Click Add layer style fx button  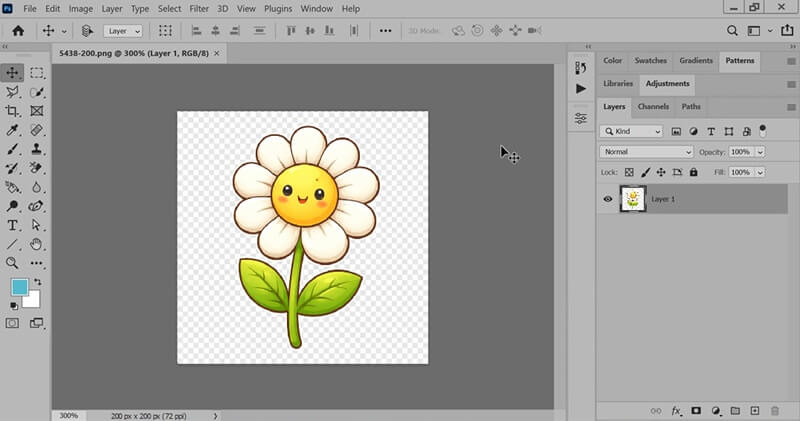point(677,411)
